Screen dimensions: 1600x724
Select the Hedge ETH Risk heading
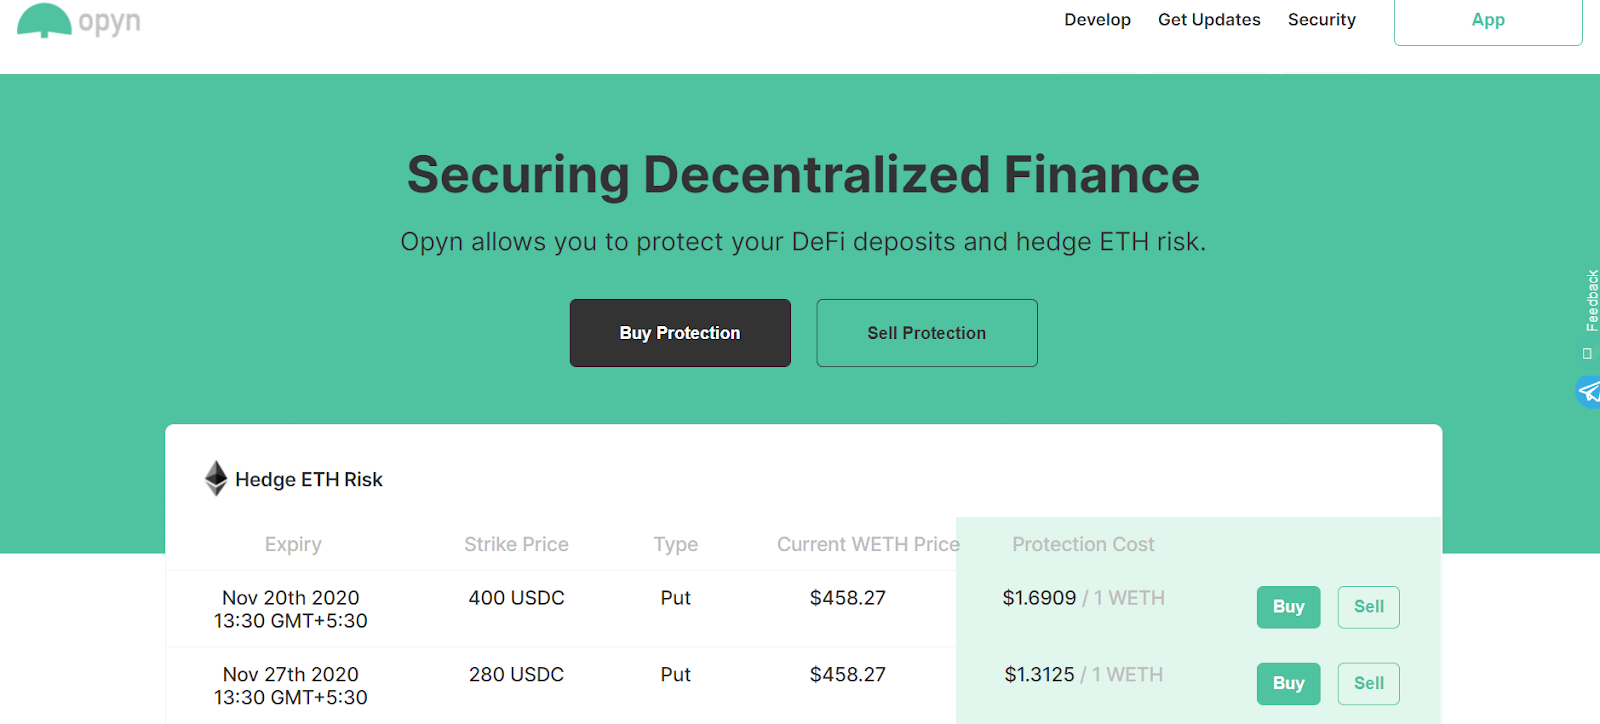tap(309, 480)
